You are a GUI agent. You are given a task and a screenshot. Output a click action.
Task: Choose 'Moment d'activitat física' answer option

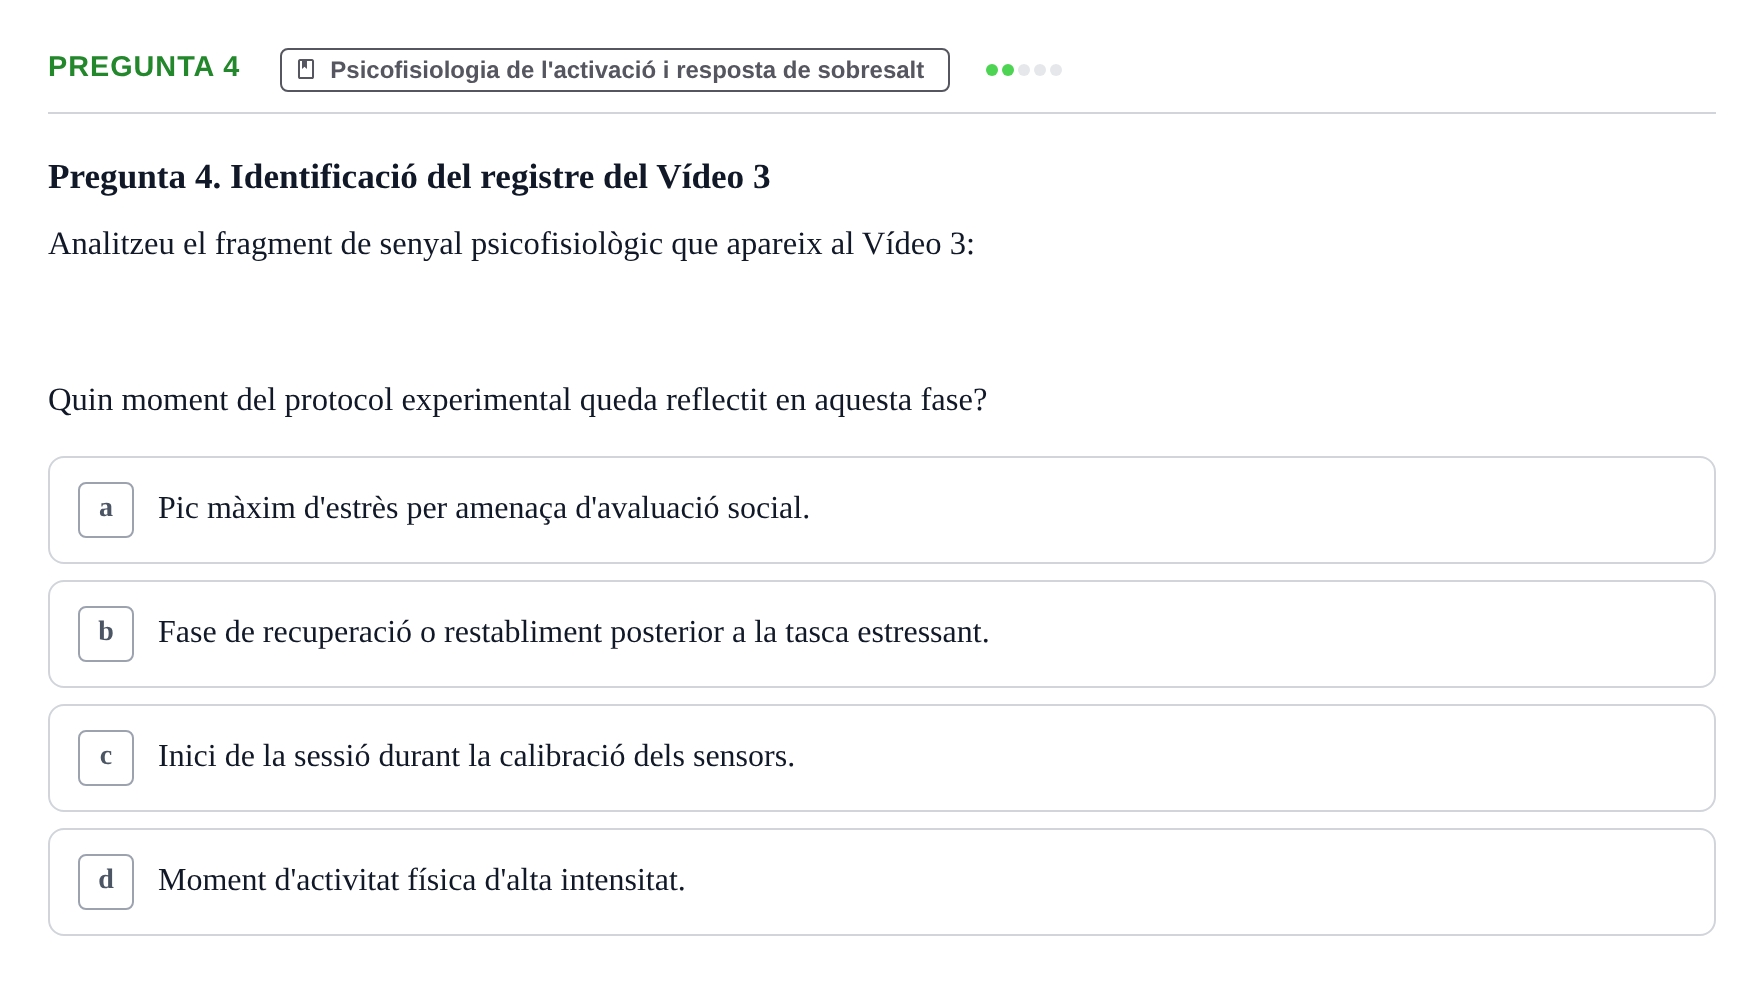point(882,882)
